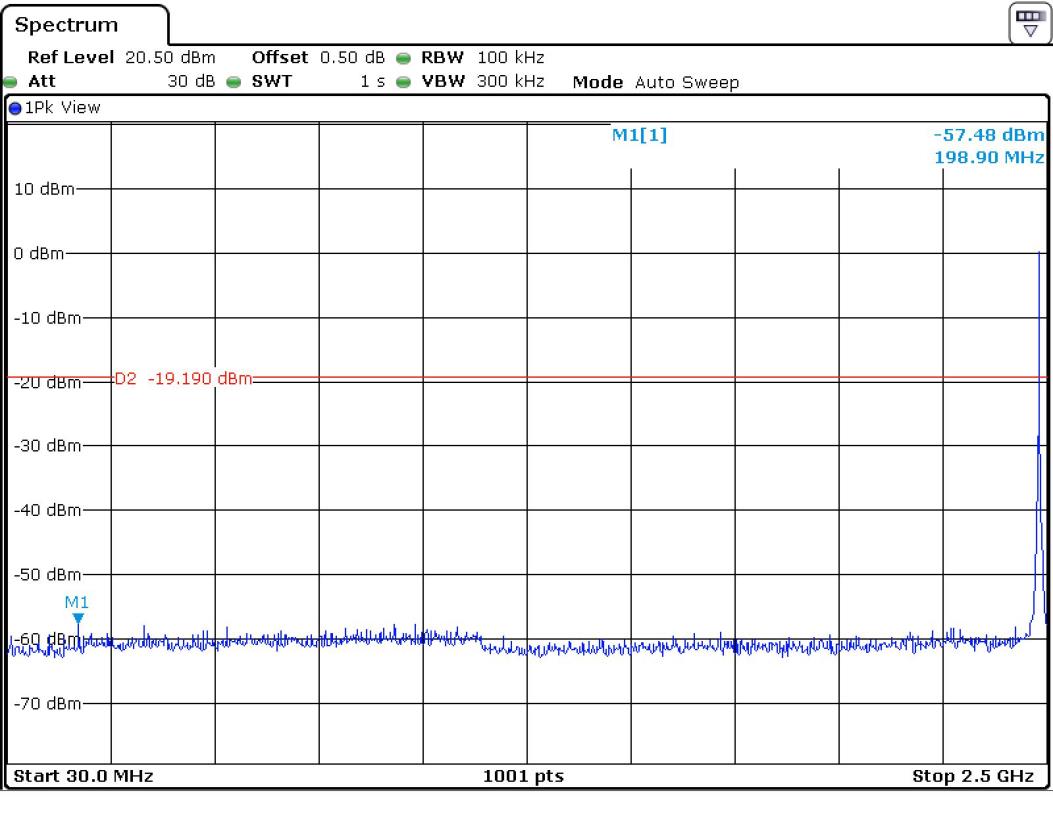Click Ref Level value 20.50 dBm
This screenshot has height=820, width=1053.
point(170,58)
